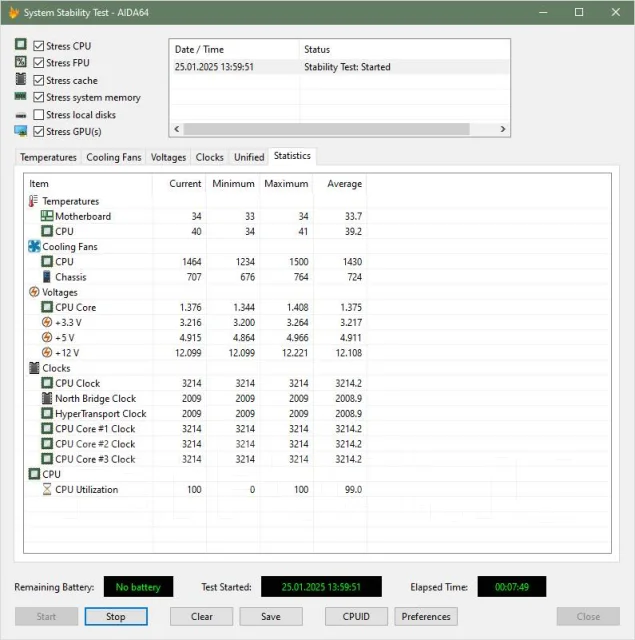Viewport: 635px width, 640px height.
Task: Stop the stability test
Action: 116,616
